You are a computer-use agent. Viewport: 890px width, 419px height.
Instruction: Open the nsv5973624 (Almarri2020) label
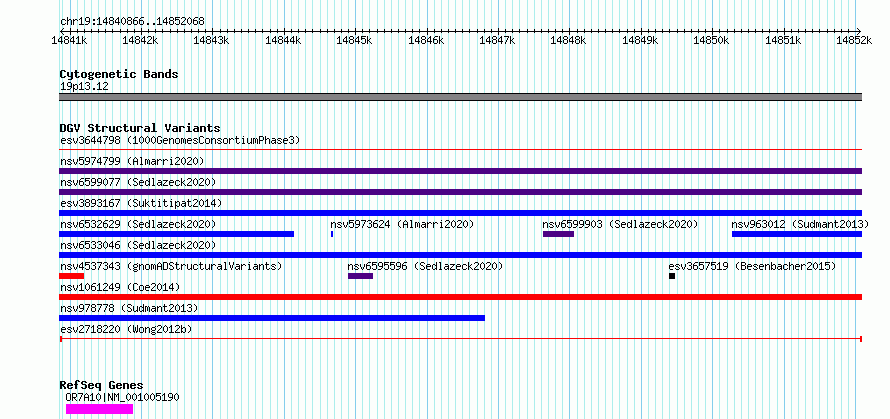click(402, 224)
